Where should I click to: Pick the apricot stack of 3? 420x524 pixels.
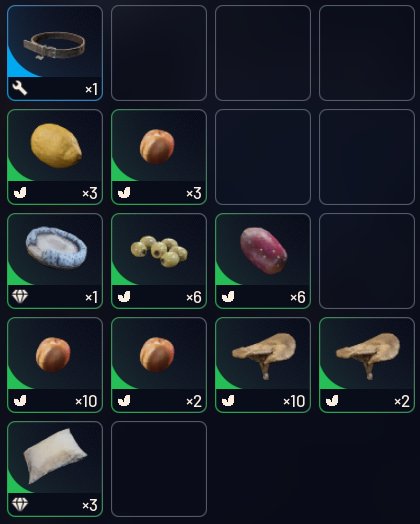[159, 157]
